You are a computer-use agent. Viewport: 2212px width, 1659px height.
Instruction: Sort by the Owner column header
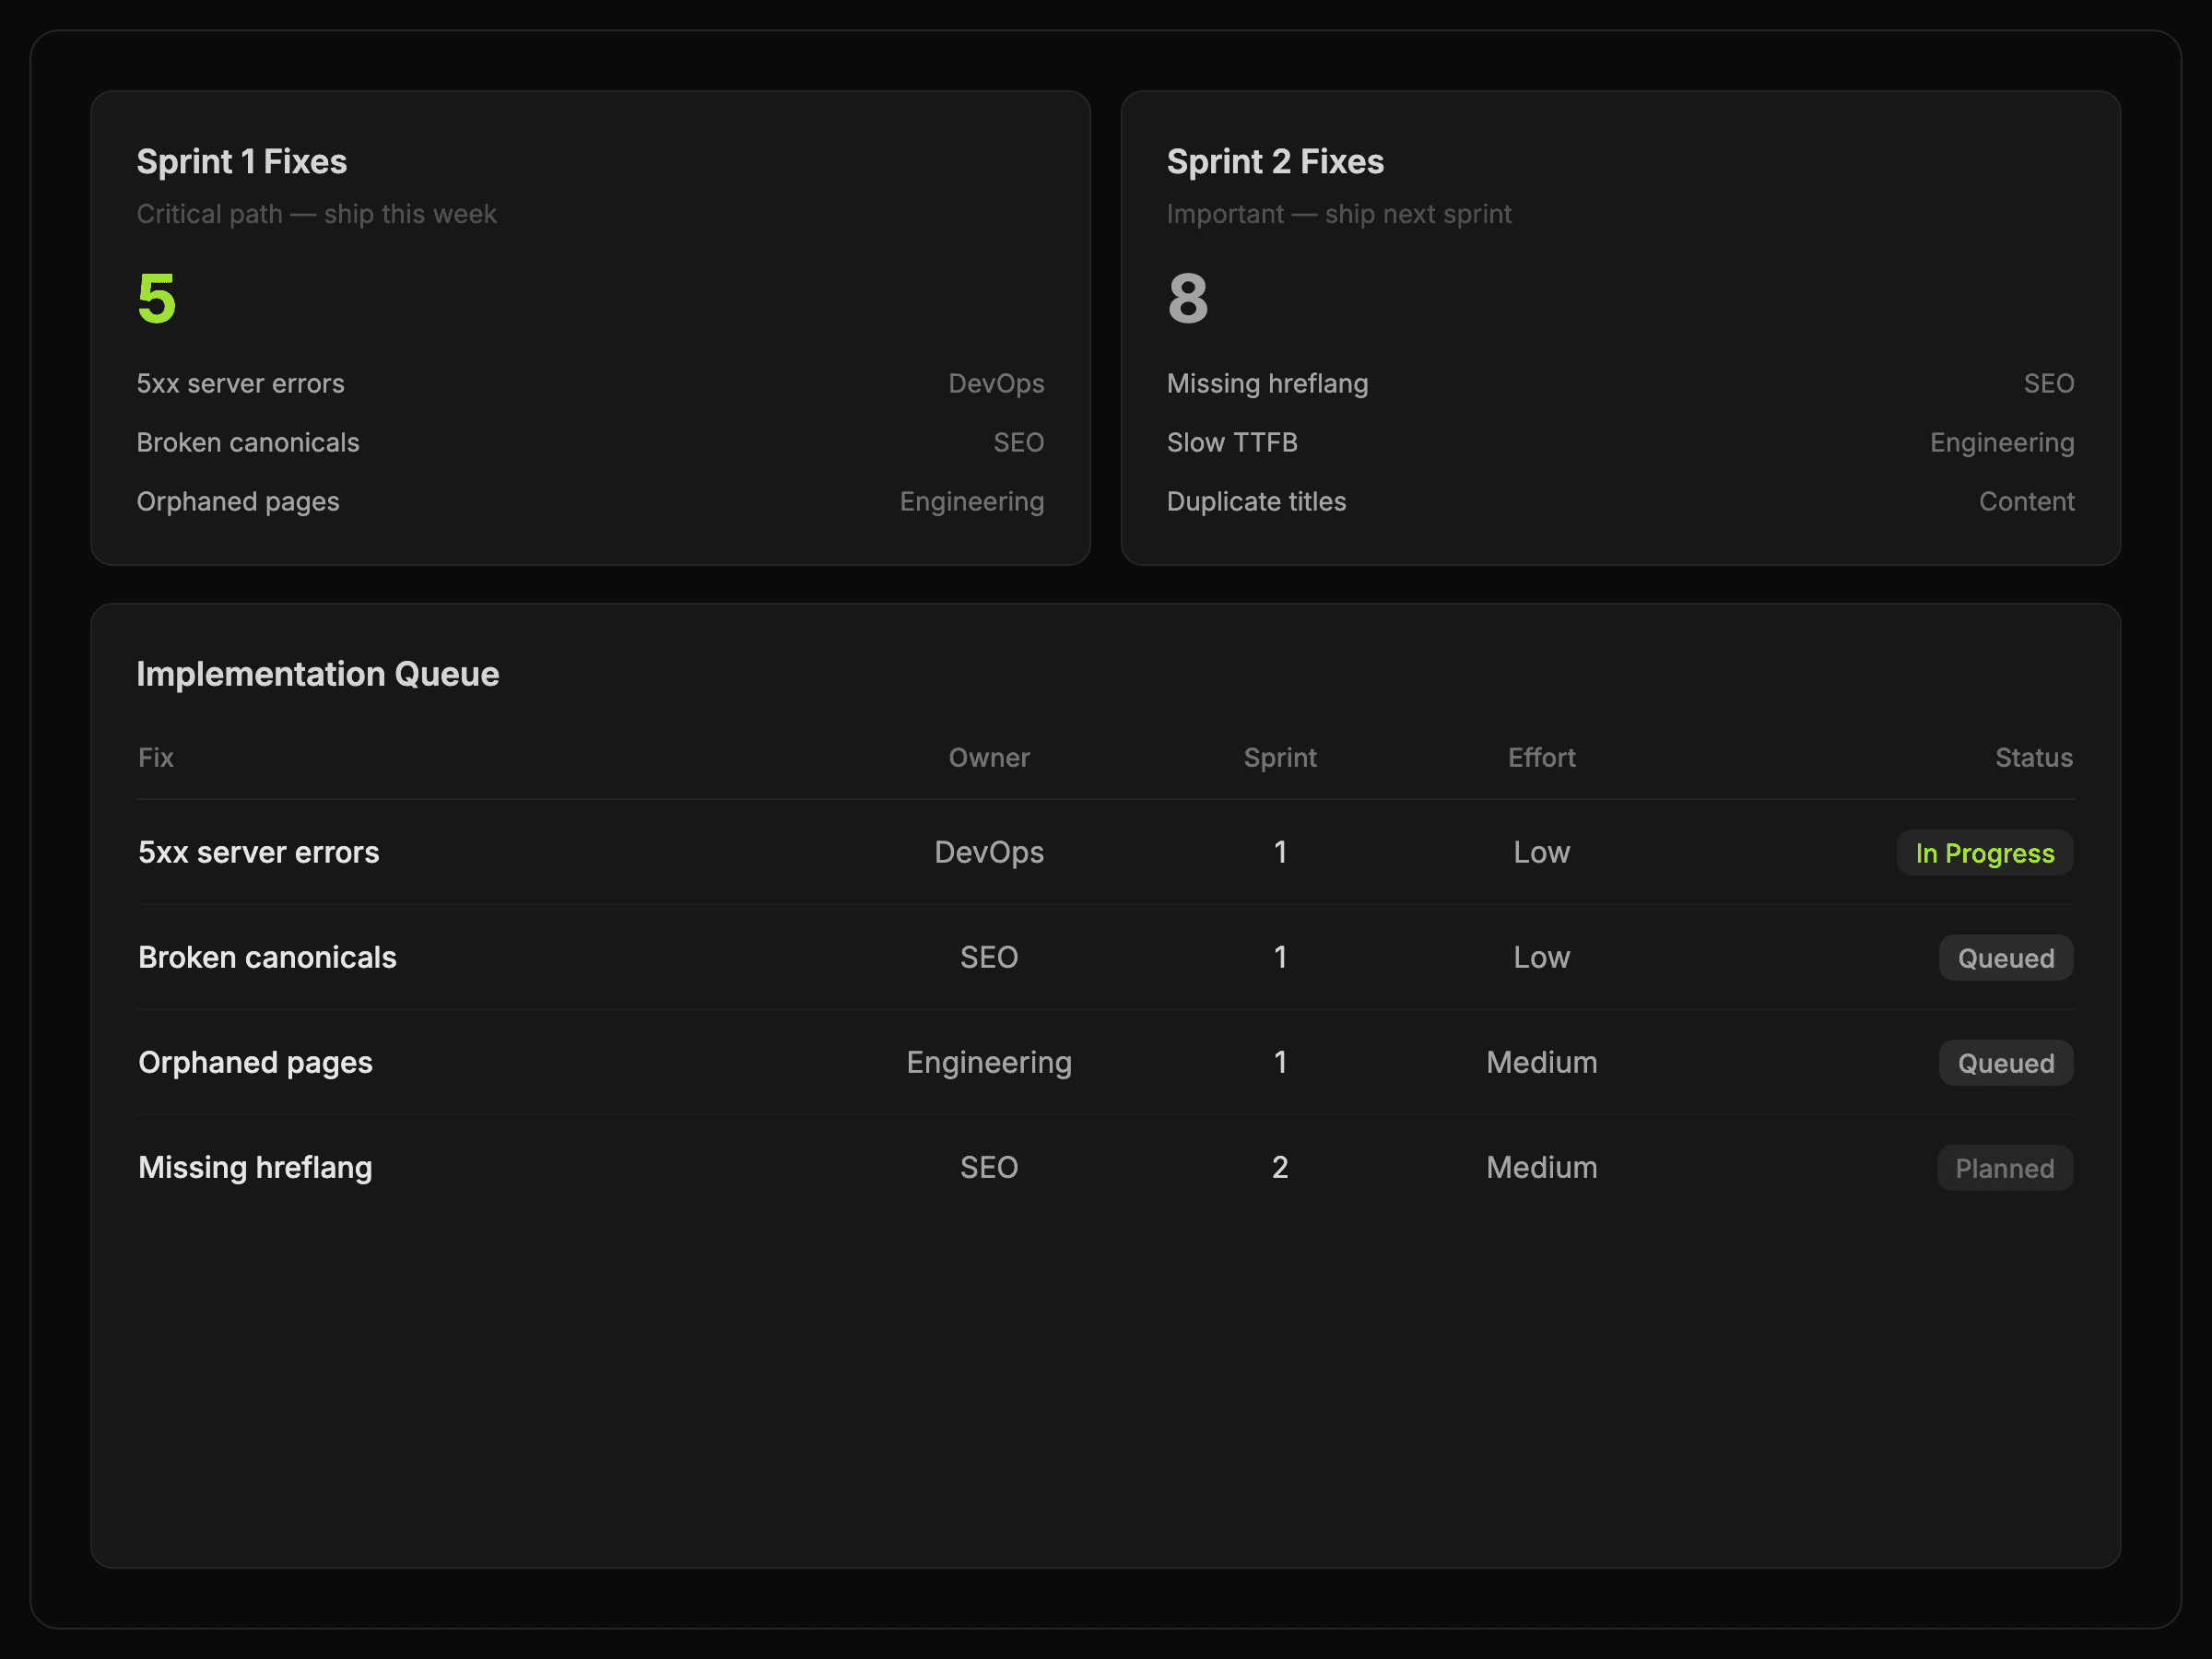pos(988,757)
